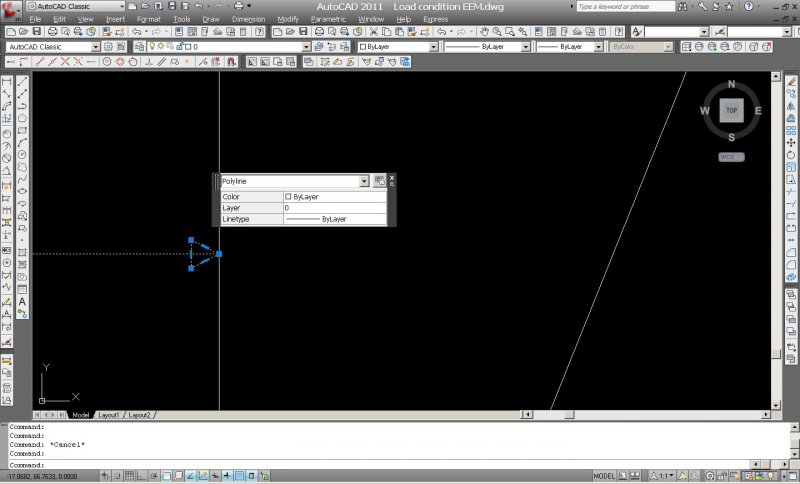The image size is (800, 484).
Task: Click the binoculars search icon
Action: [683, 7]
